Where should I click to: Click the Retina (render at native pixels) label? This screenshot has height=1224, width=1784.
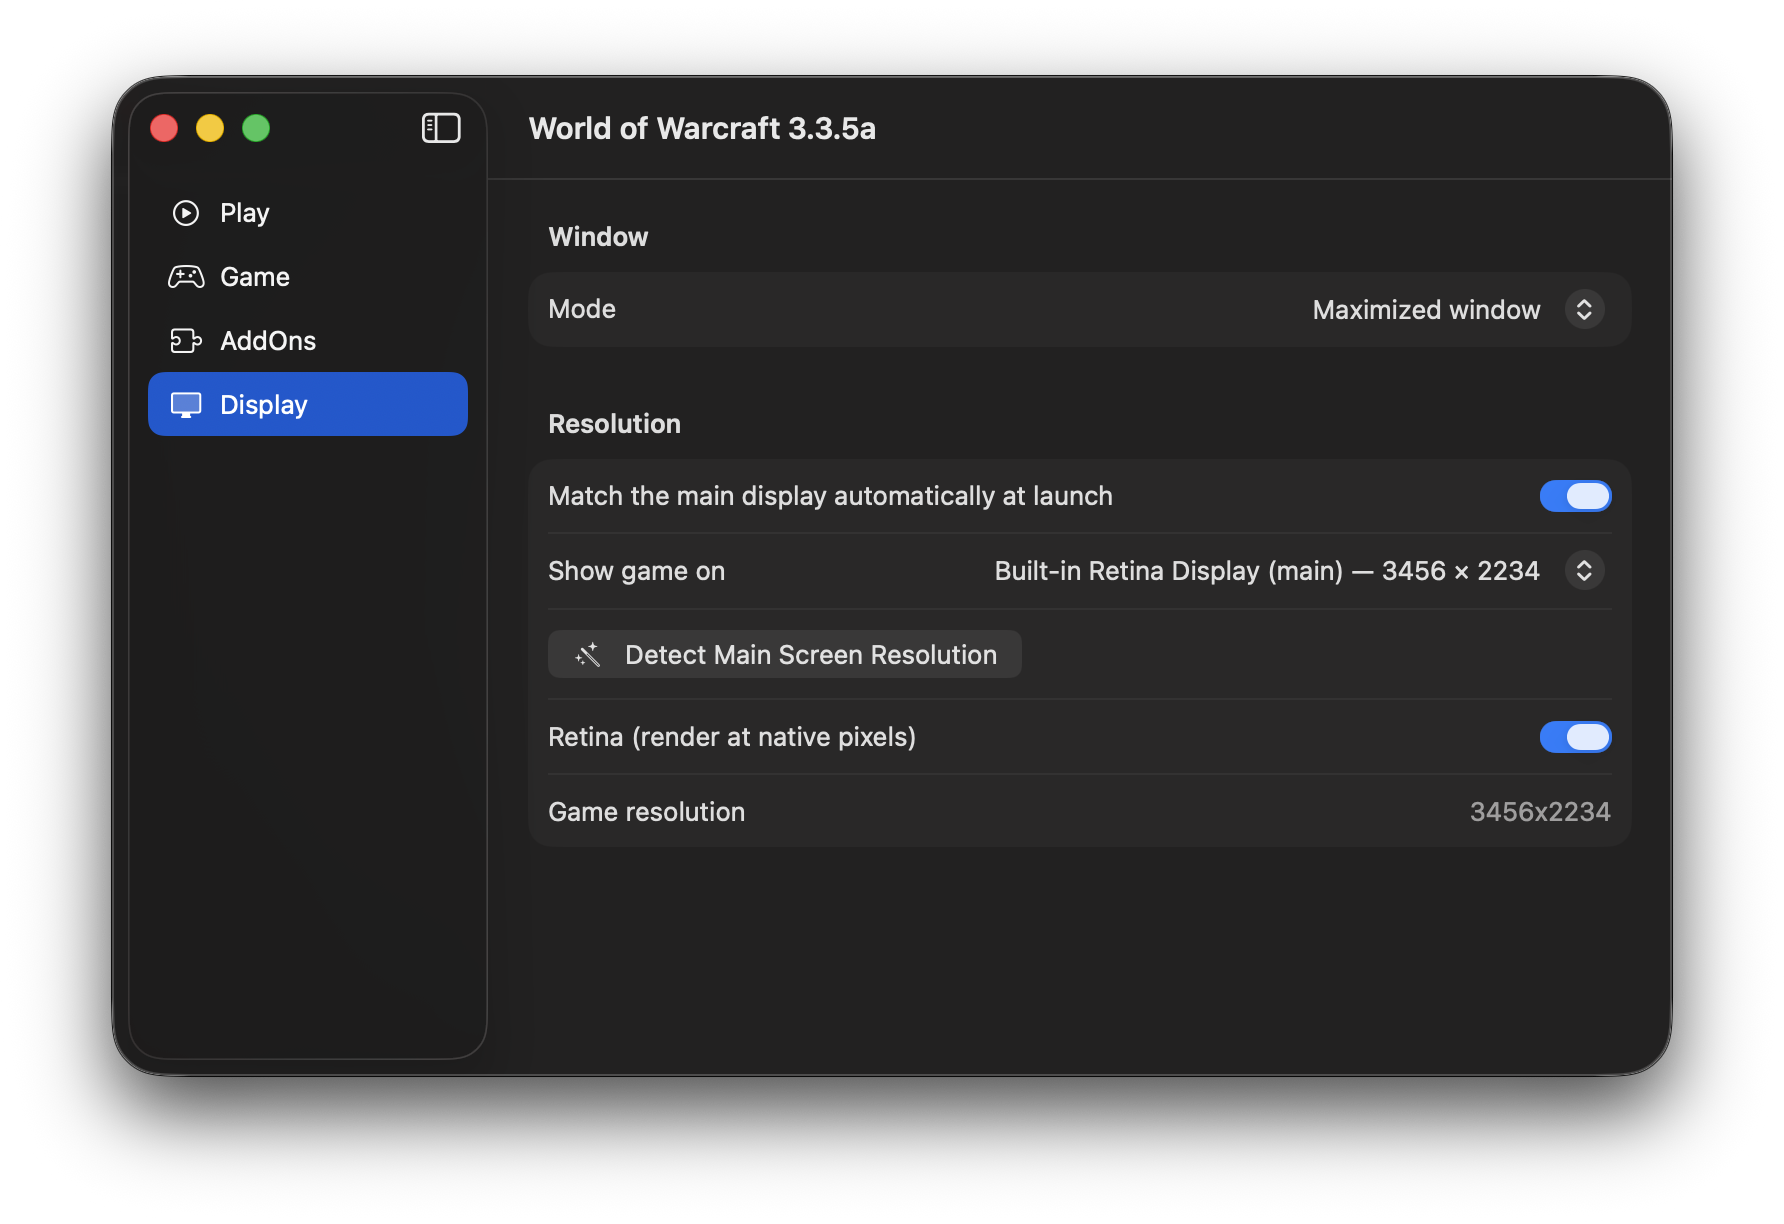(732, 737)
